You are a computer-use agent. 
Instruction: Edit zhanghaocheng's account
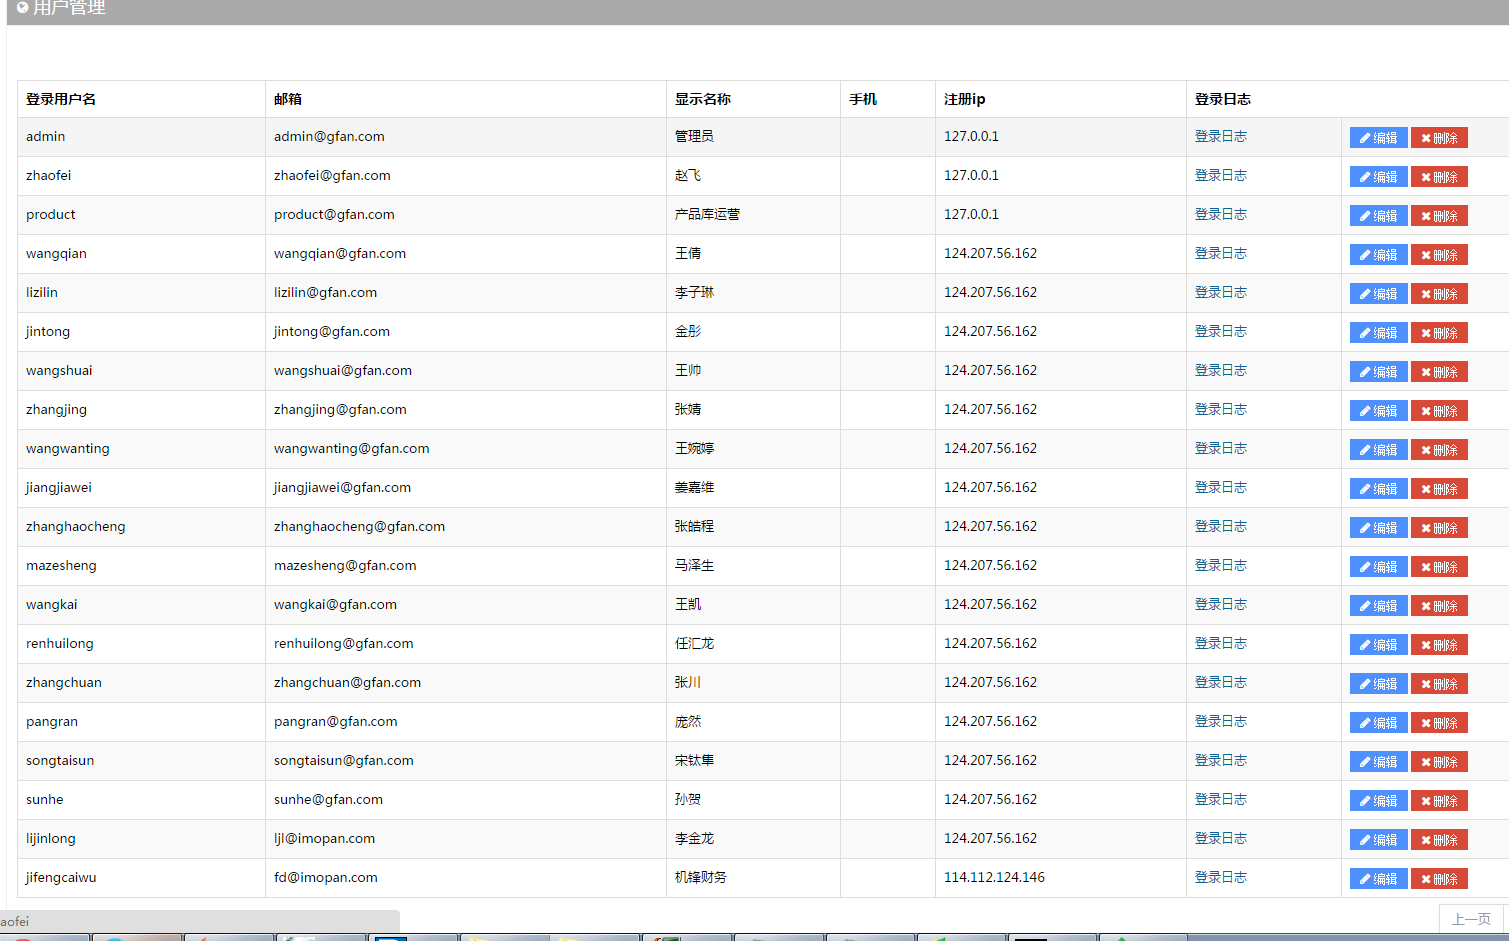pos(1378,528)
